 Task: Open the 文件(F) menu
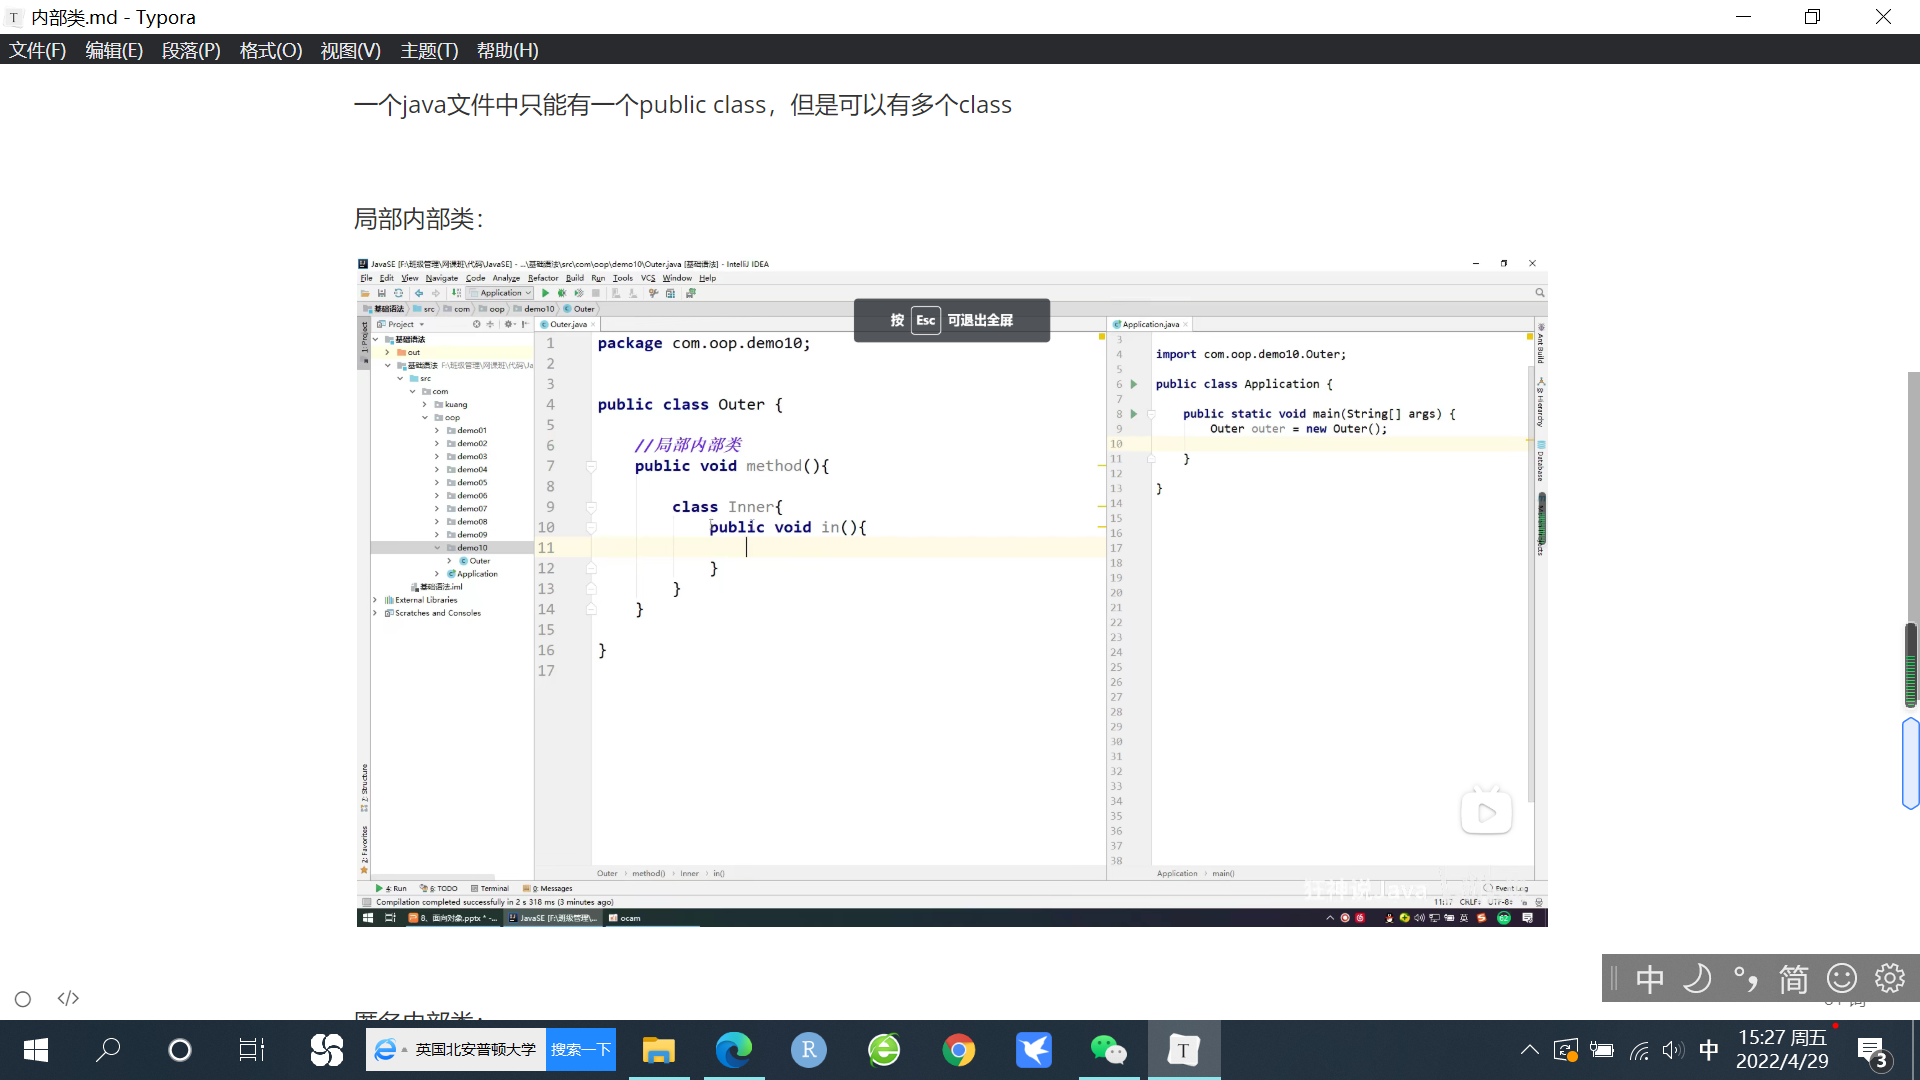pyautogui.click(x=38, y=50)
